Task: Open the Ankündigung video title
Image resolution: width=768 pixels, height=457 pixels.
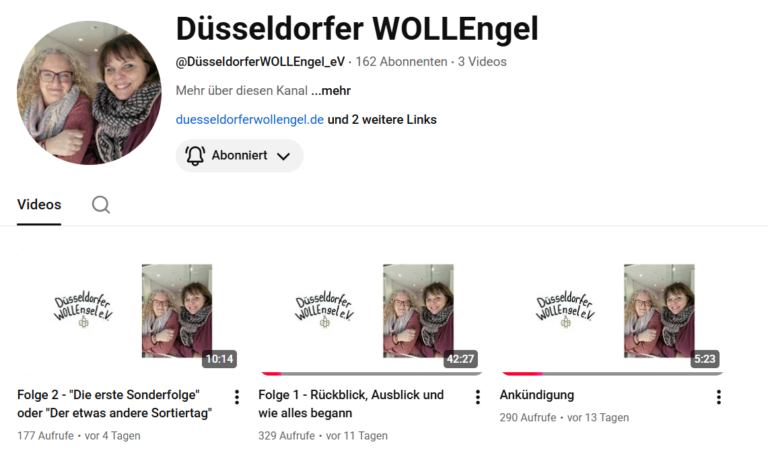Action: tap(537, 395)
